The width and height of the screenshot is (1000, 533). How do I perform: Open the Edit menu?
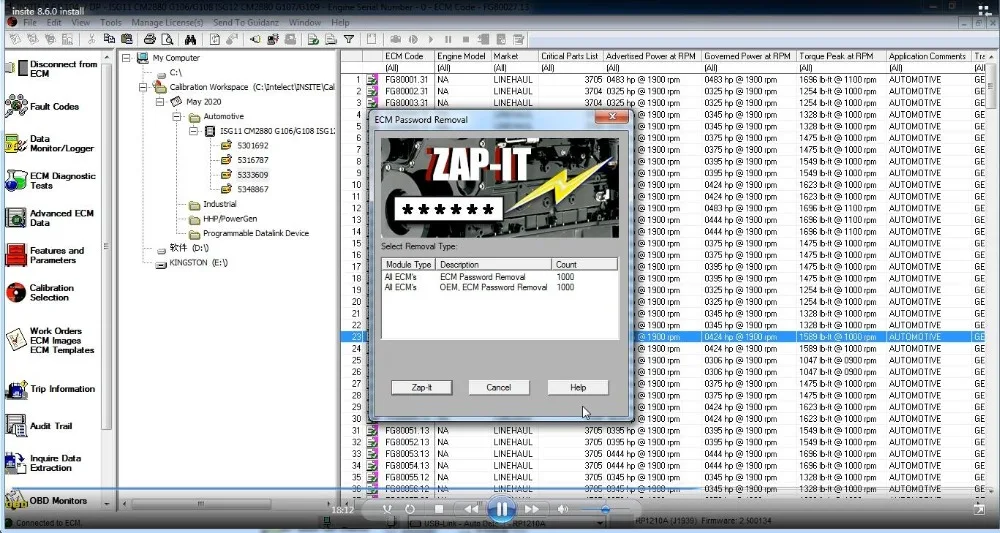(54, 22)
